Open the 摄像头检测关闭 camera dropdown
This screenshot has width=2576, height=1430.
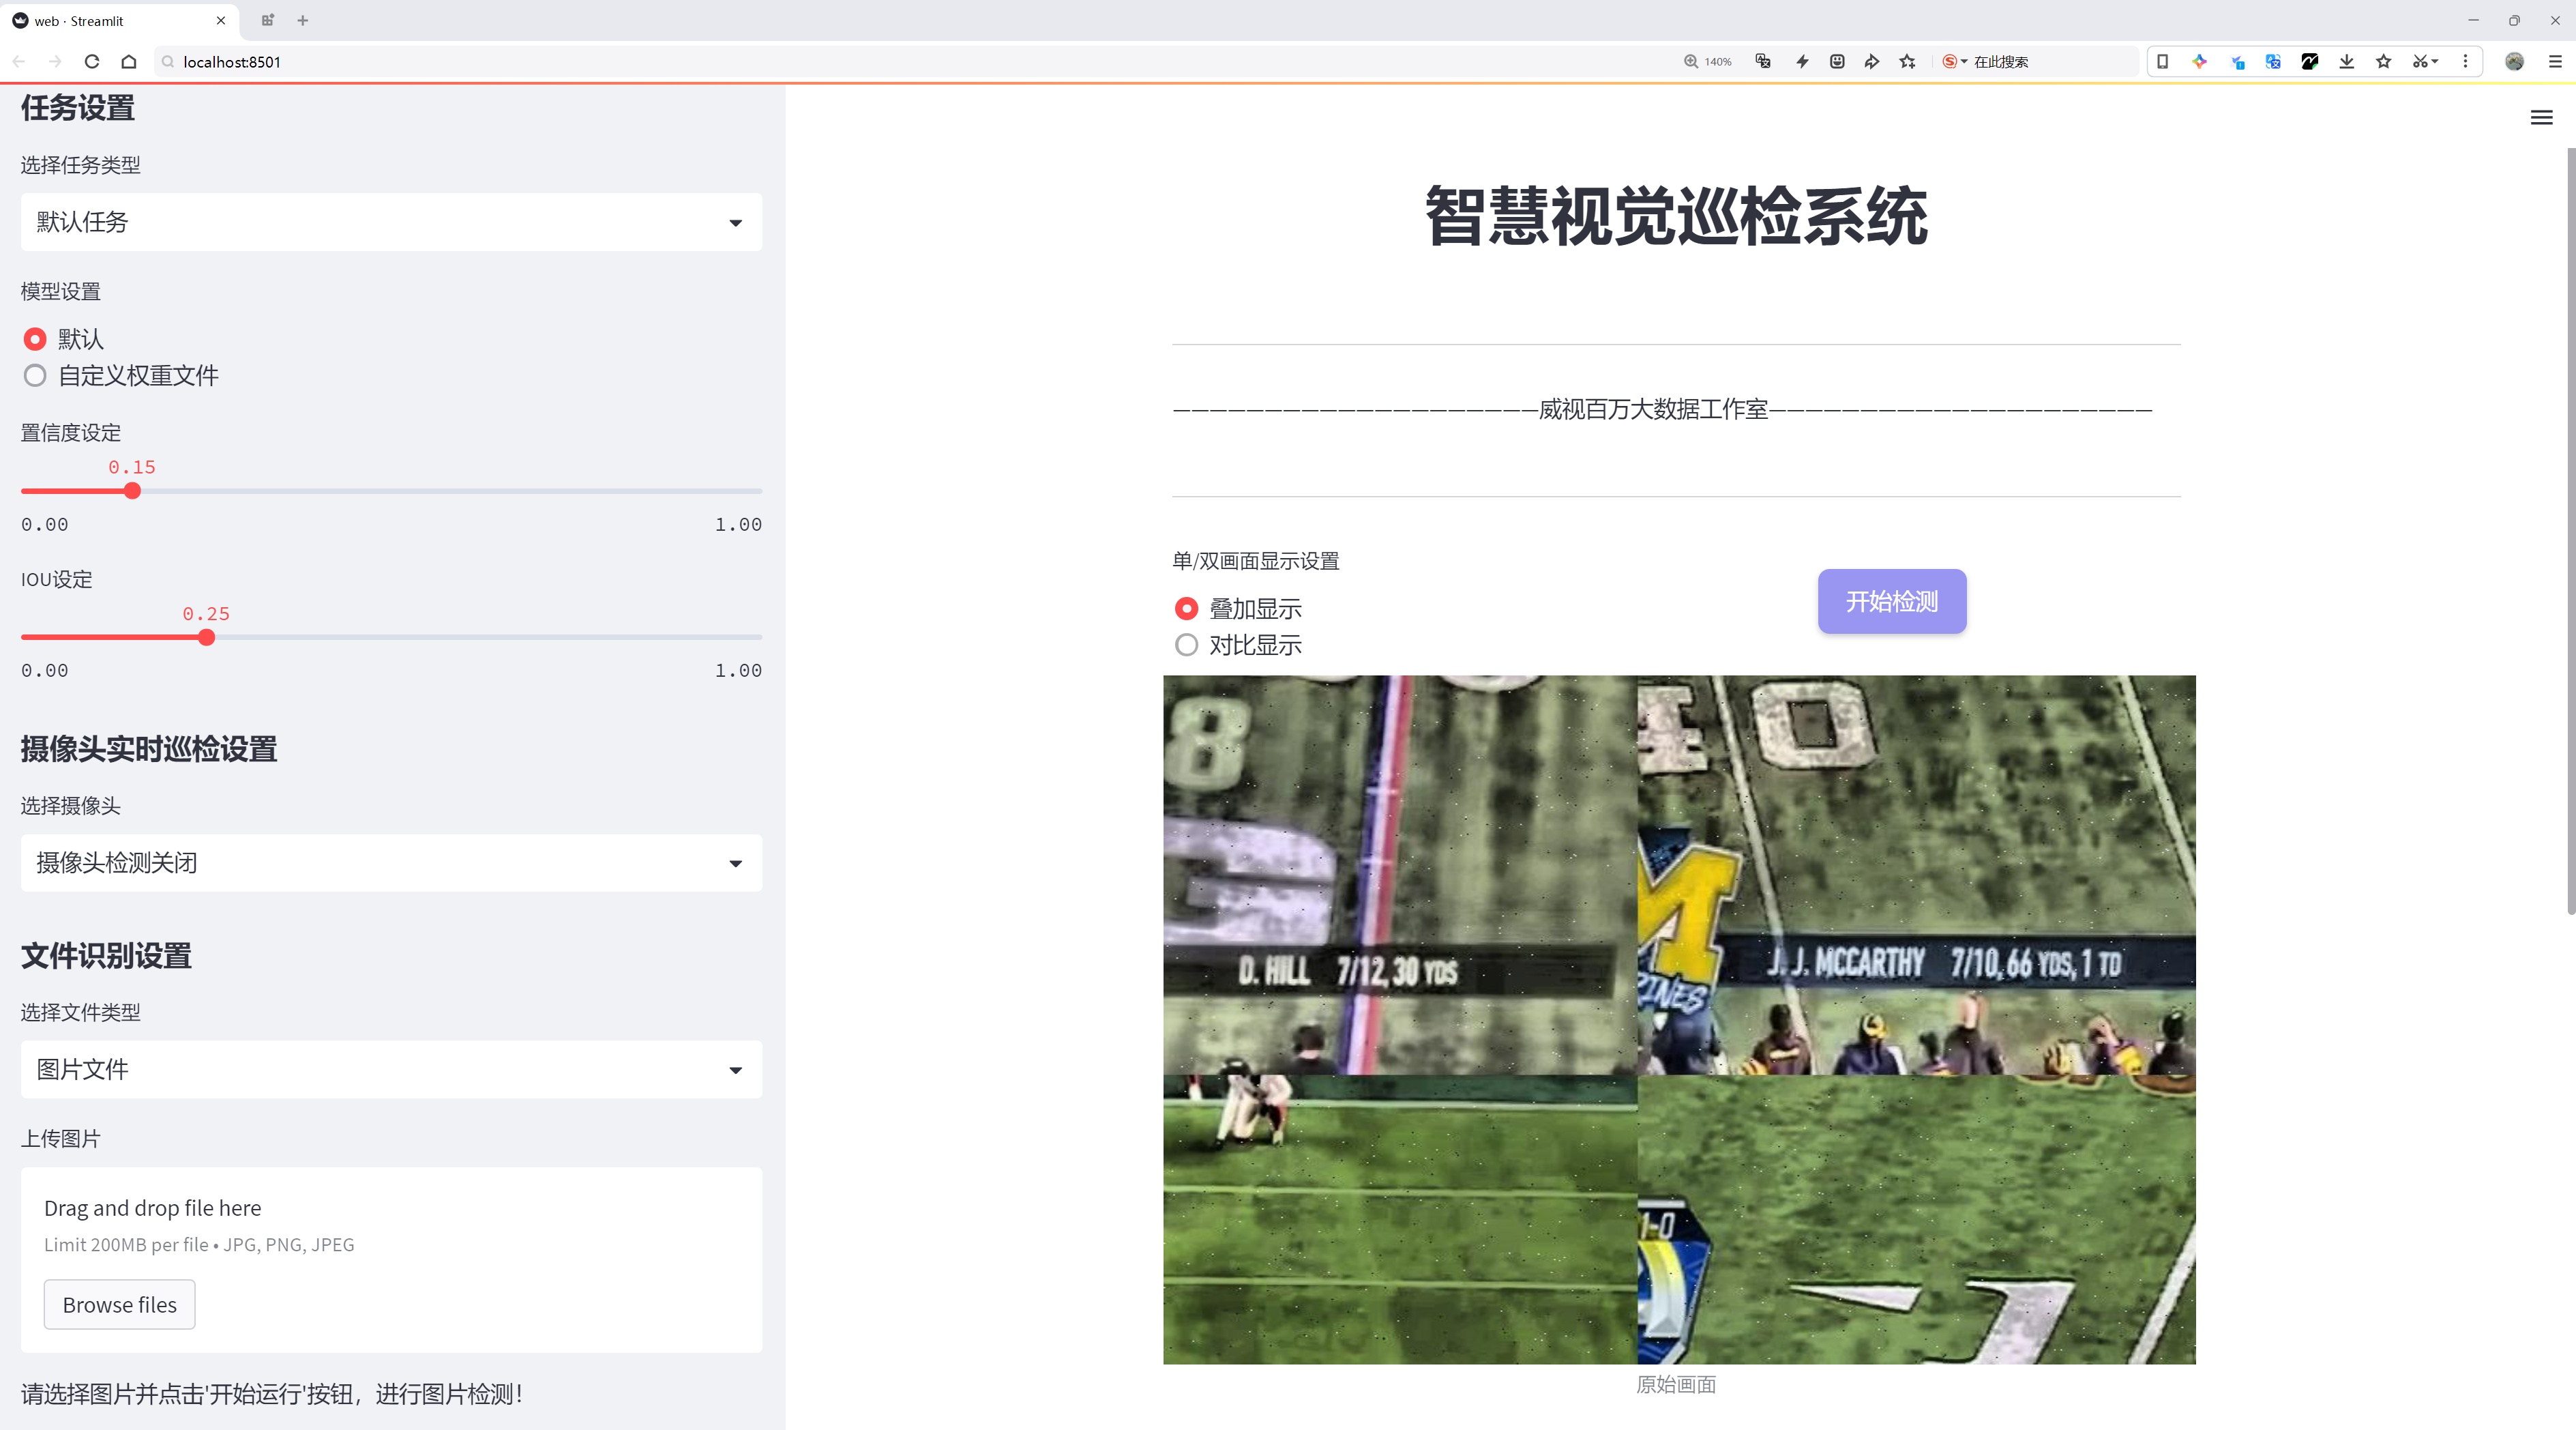coord(390,863)
